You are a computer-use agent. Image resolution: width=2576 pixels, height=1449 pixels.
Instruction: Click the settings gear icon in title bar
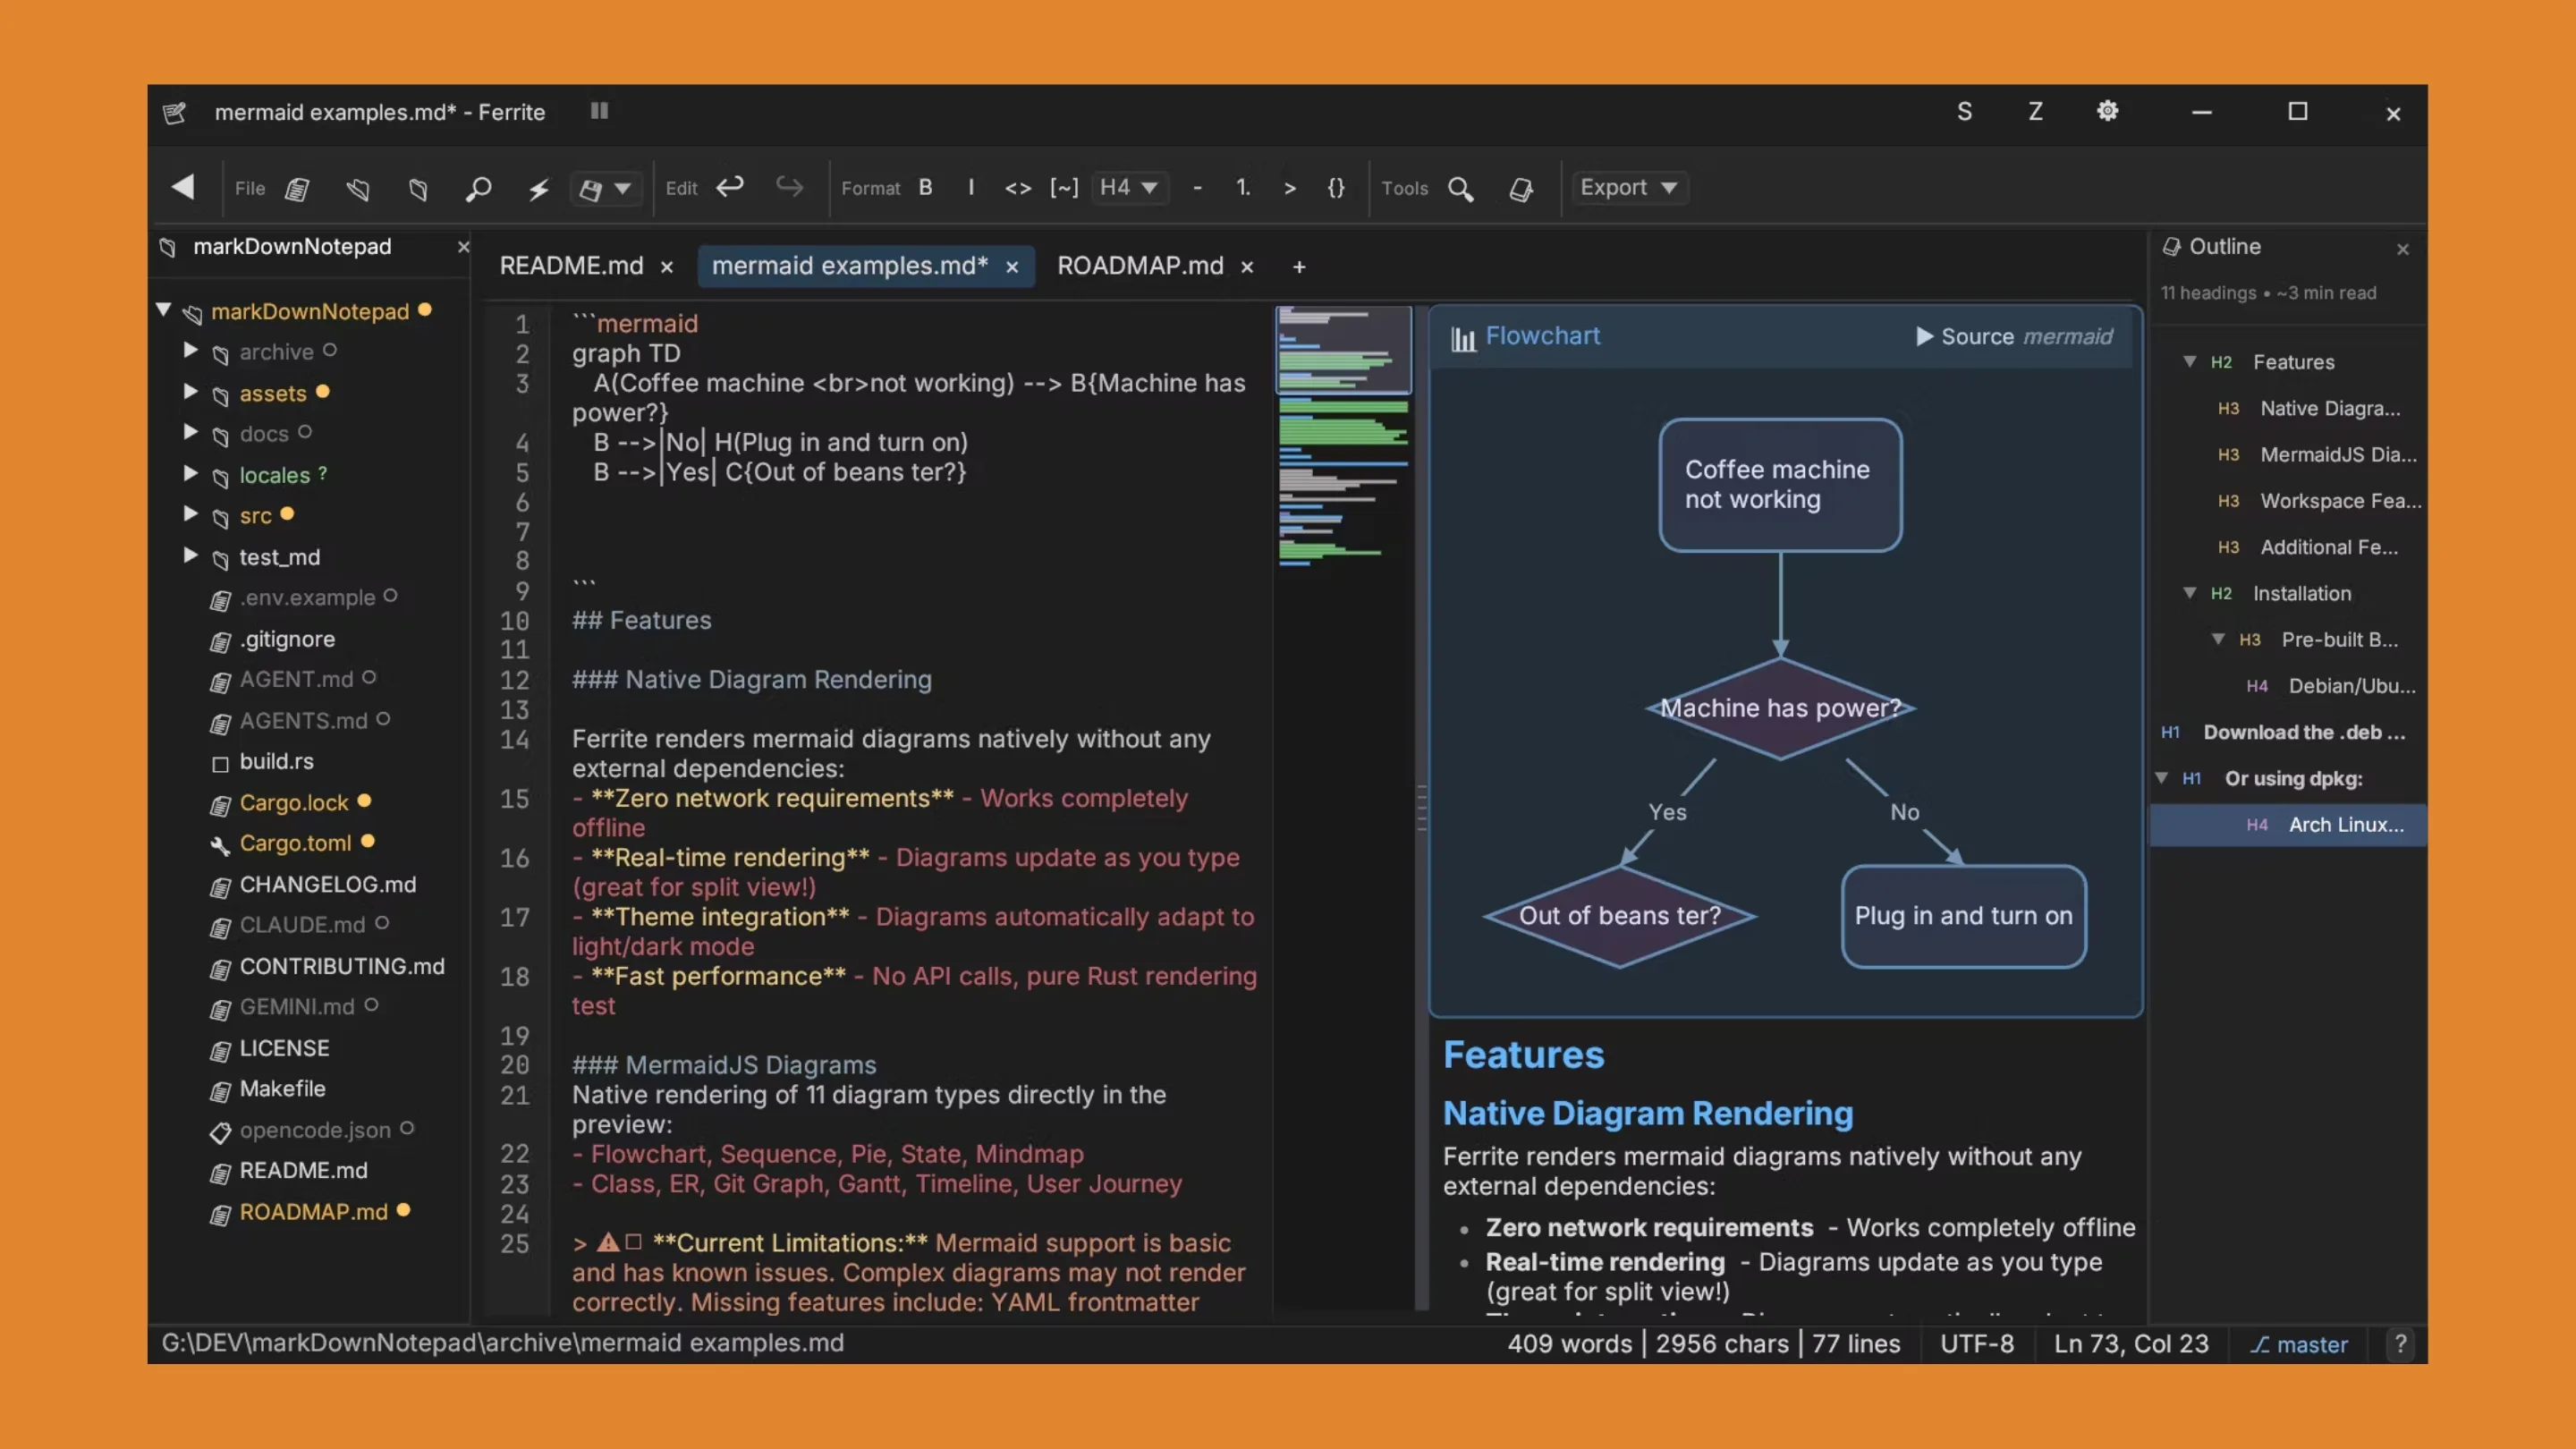(2107, 111)
